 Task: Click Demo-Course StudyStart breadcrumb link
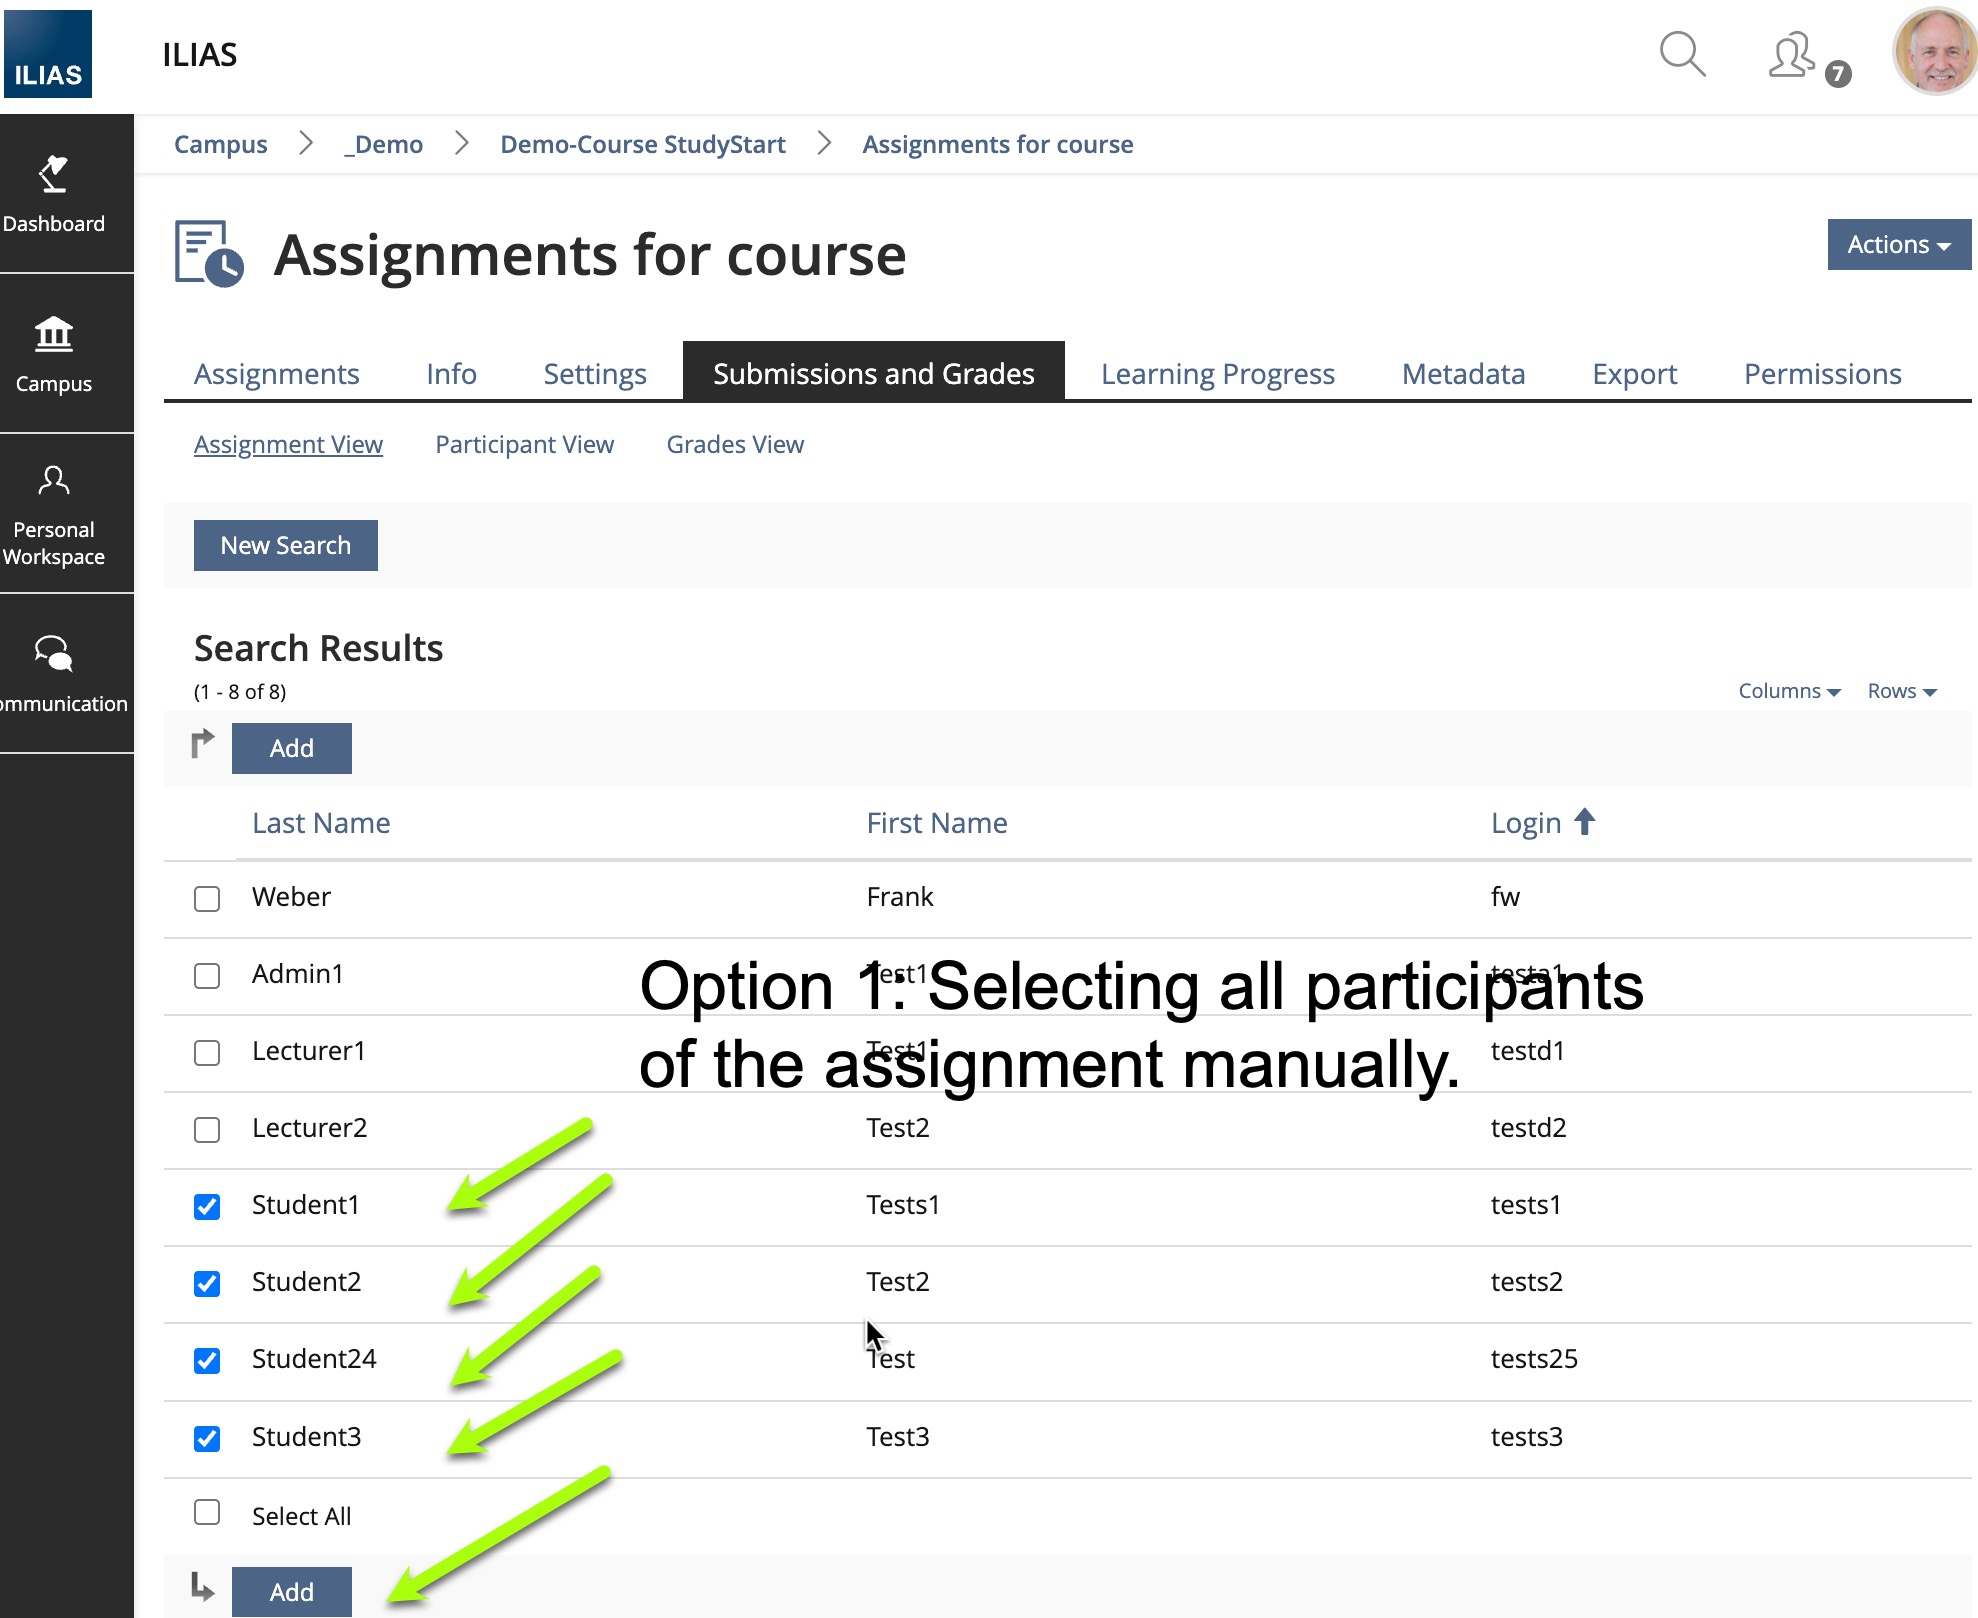(642, 145)
